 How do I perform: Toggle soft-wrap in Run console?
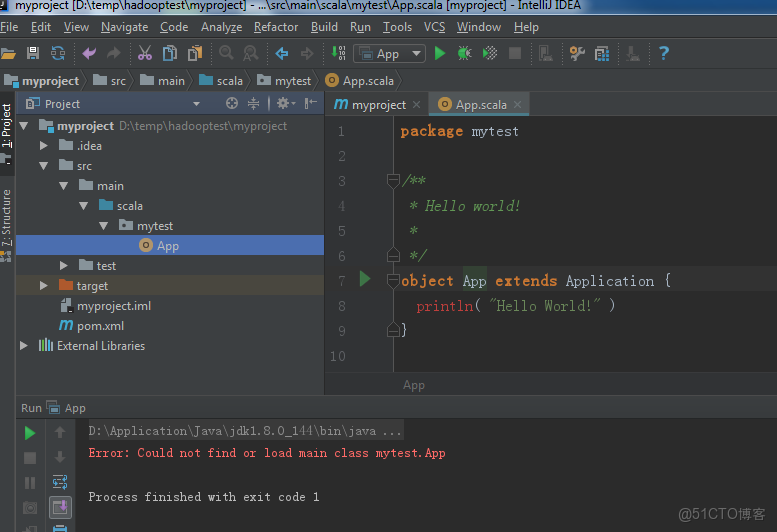pyautogui.click(x=60, y=483)
